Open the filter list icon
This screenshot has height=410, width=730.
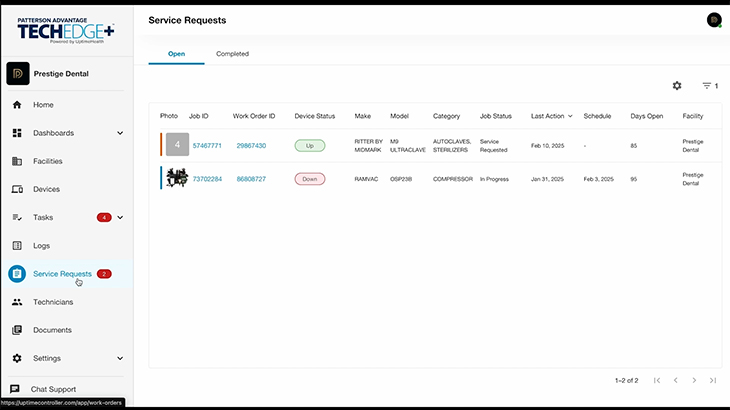click(x=706, y=86)
